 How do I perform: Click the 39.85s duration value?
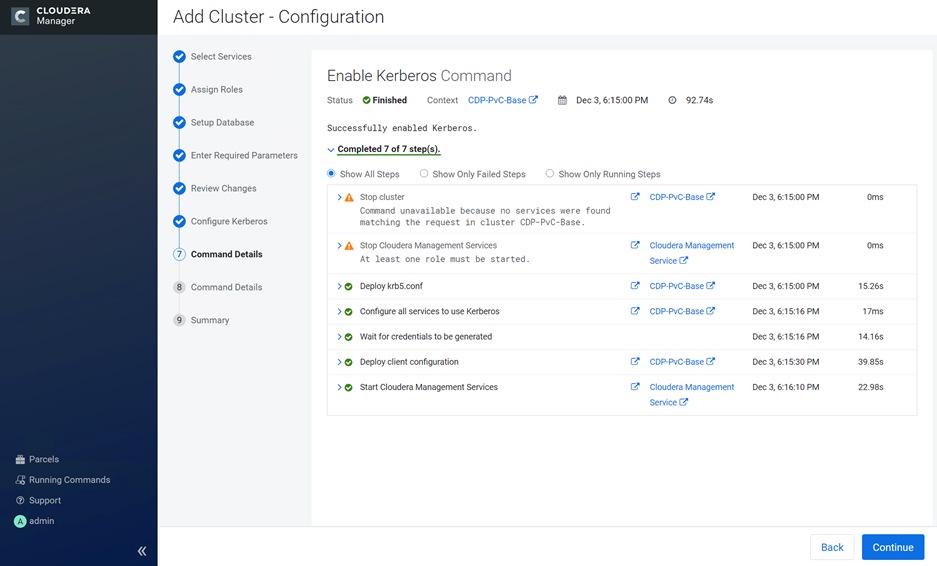pyautogui.click(x=870, y=362)
